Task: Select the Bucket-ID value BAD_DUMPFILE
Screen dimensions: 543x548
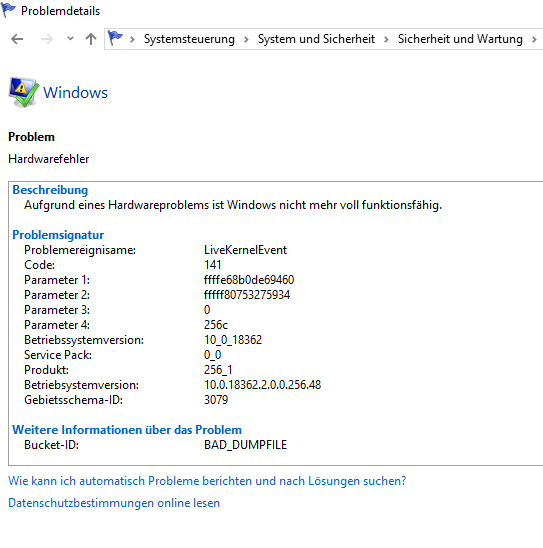Action: [245, 445]
